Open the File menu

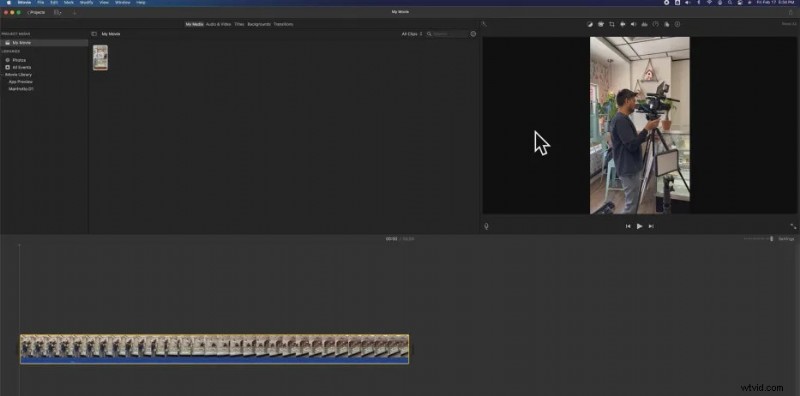(40, 3)
